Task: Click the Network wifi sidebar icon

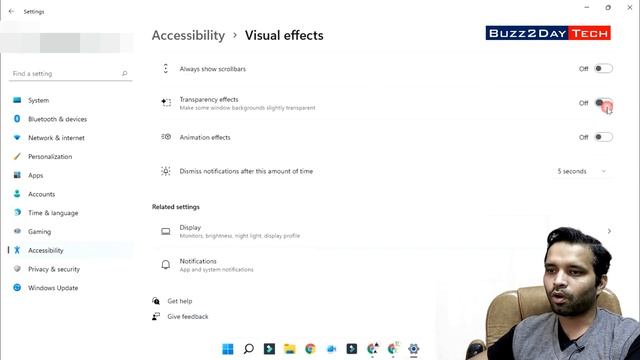Action: [17, 138]
